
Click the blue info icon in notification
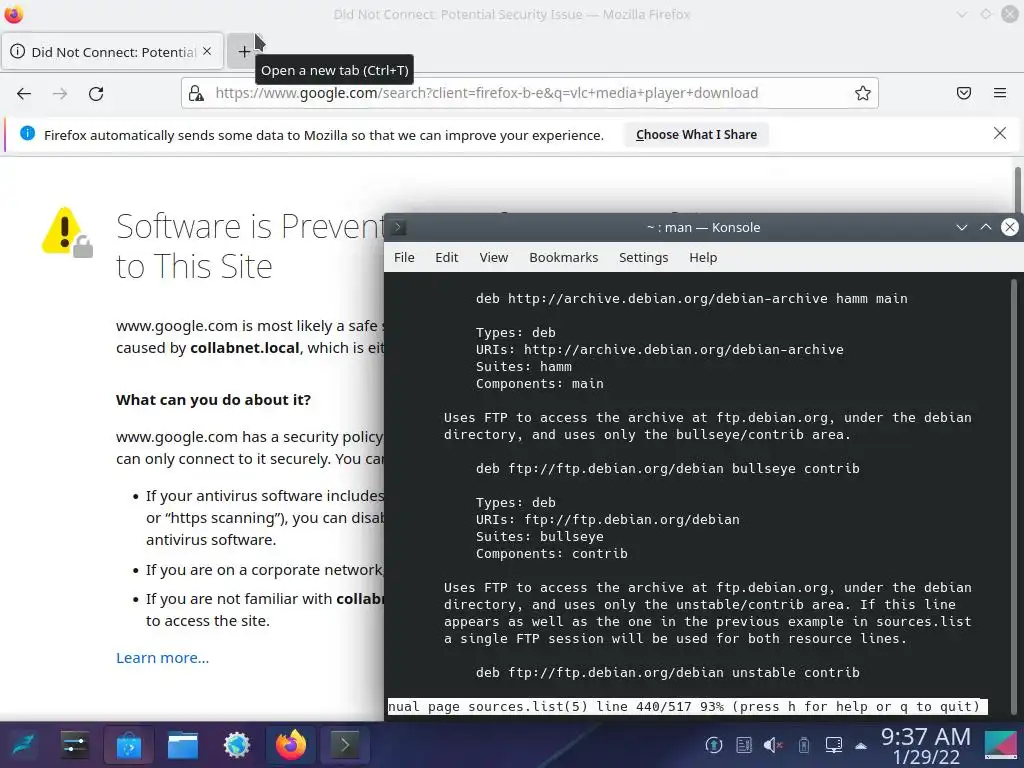click(x=27, y=133)
